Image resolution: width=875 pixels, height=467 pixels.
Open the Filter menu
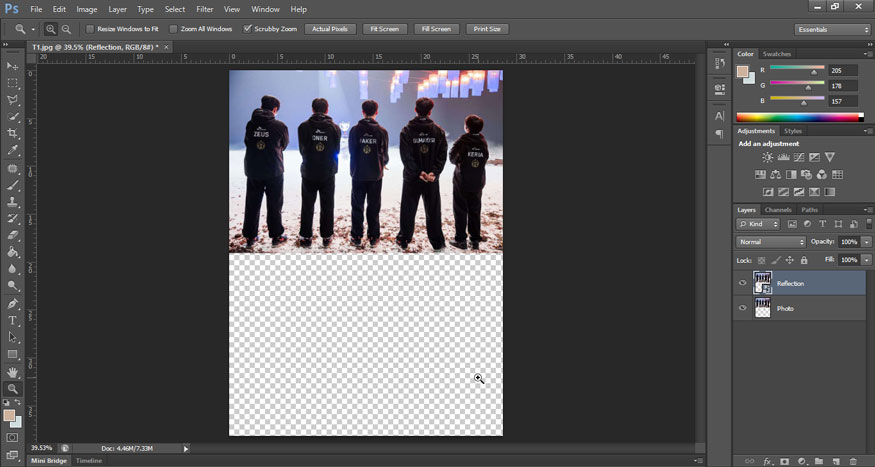205,9
